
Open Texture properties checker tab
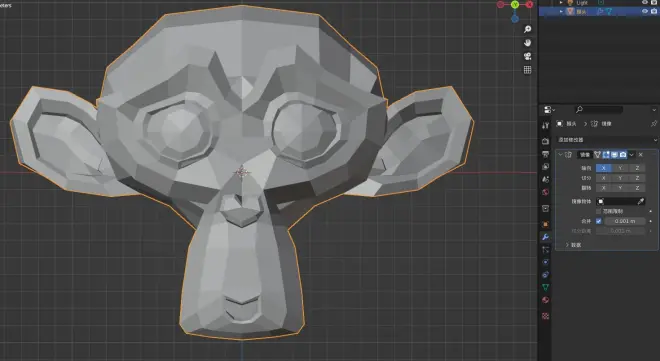(546, 316)
